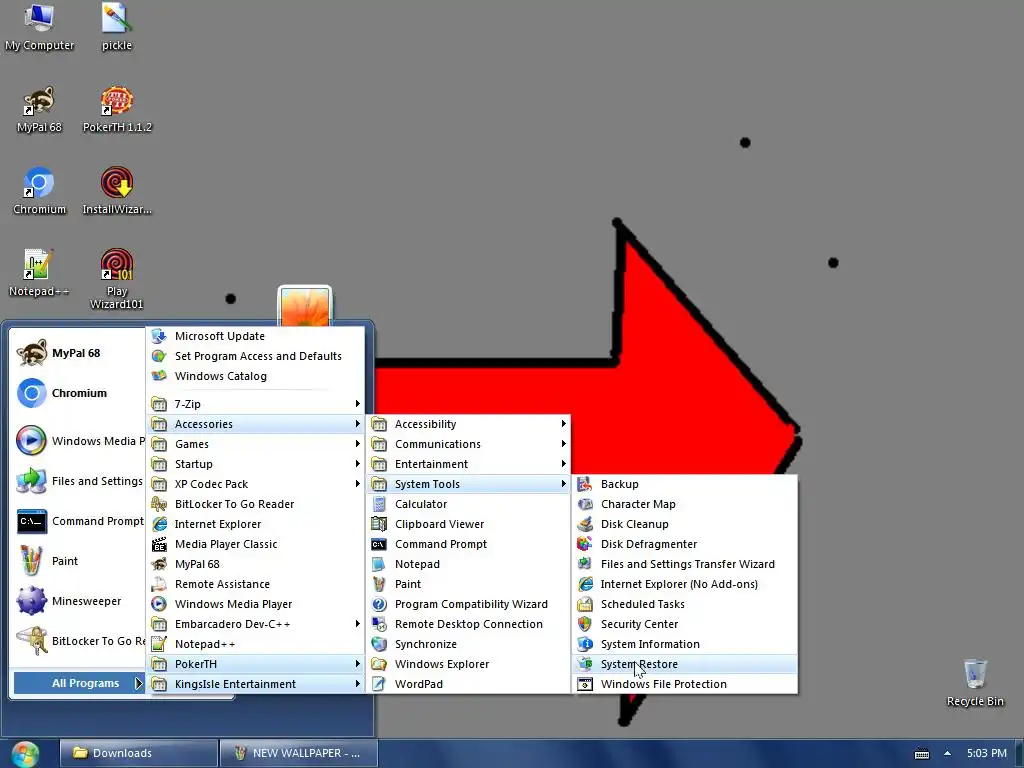Viewport: 1024px width, 768px height.
Task: Open System Information
Action: pyautogui.click(x=684, y=644)
